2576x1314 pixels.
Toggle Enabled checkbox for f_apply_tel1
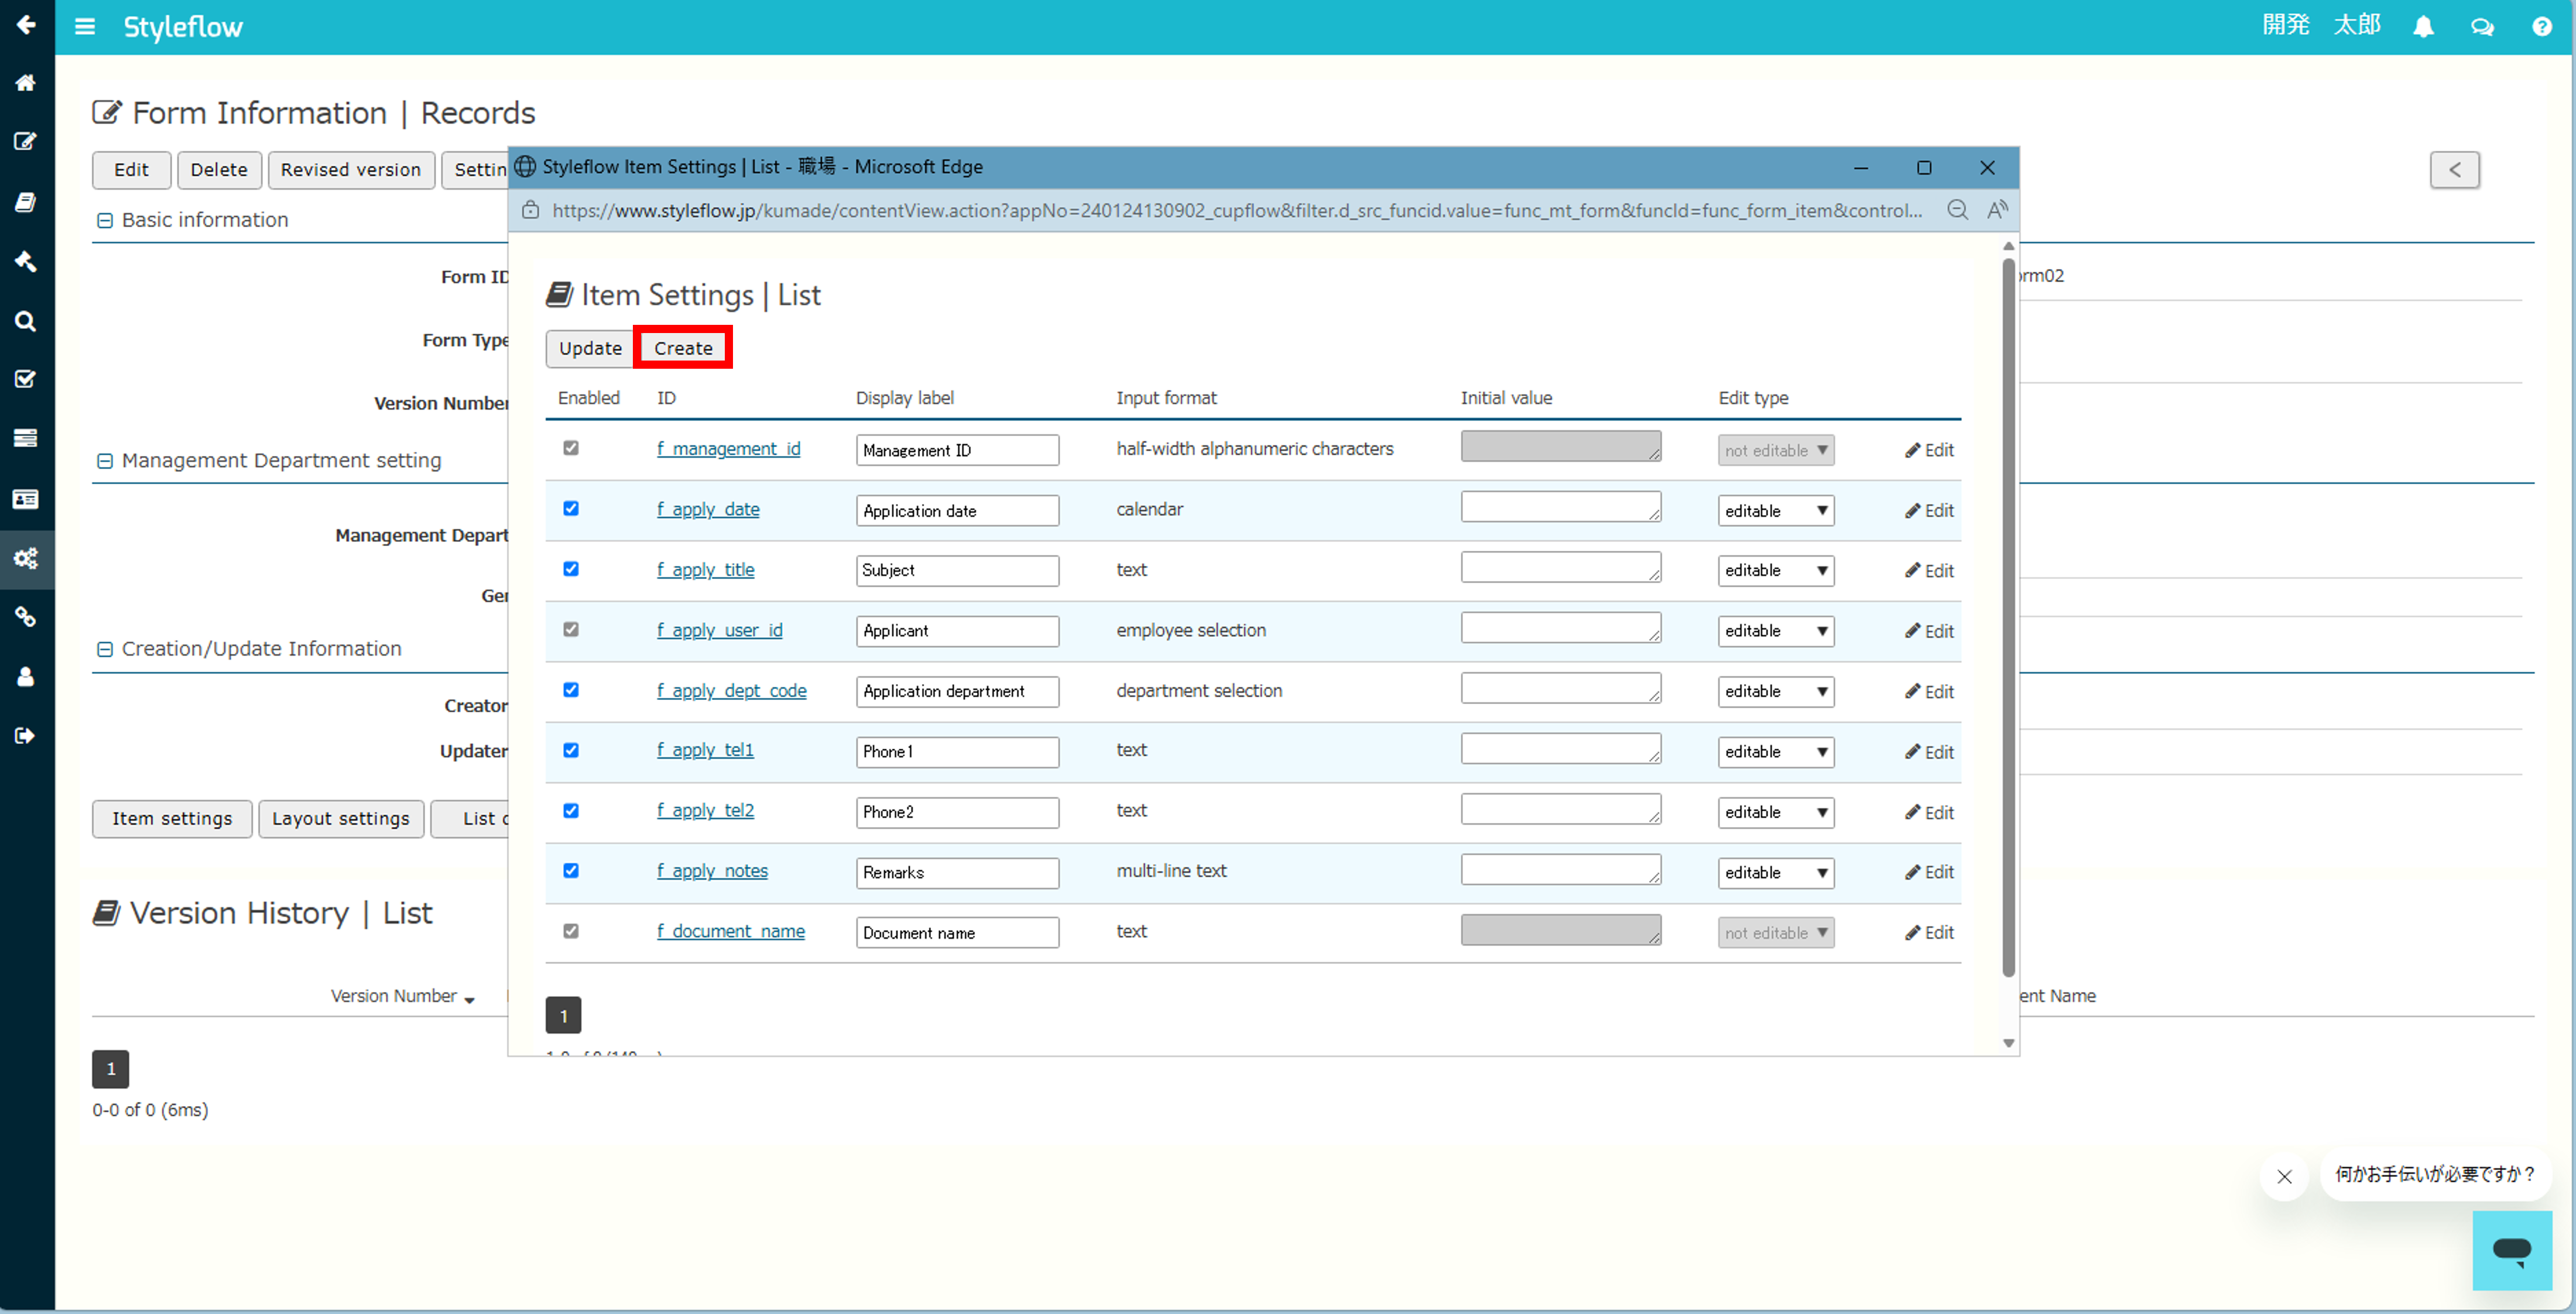coord(571,750)
